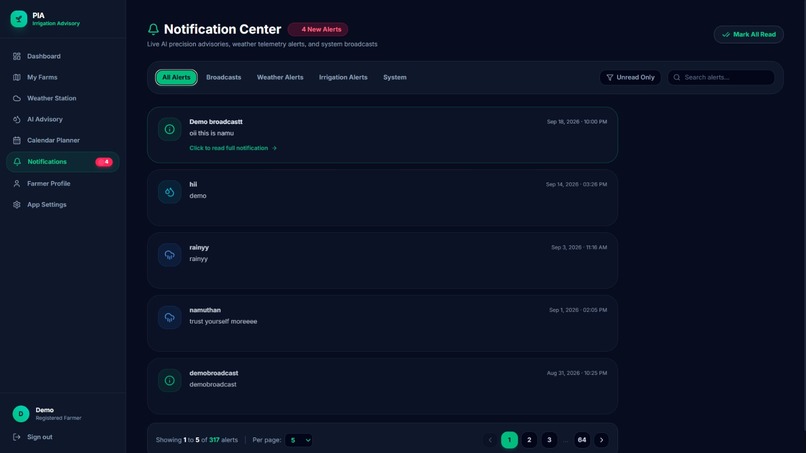This screenshot has width=806, height=453.
Task: Click the info icon on Demo broadcastt
Action: pos(170,129)
